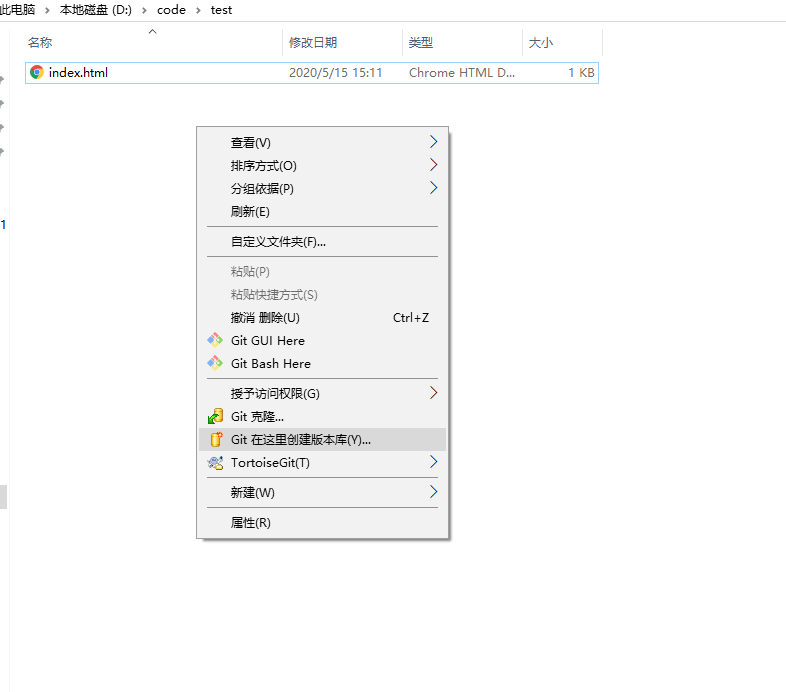Sort by the 大小 column header
The height and width of the screenshot is (692, 786).
coord(541,43)
